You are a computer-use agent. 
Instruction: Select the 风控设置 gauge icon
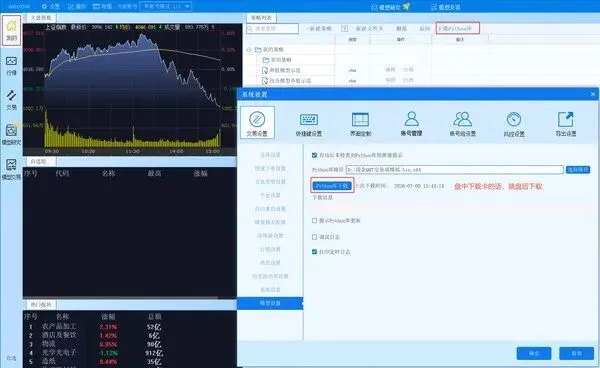point(514,124)
